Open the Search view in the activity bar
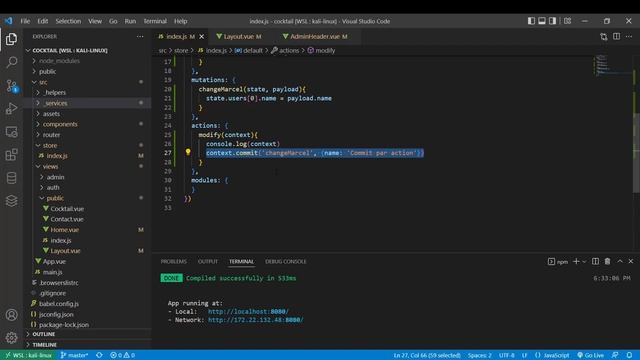Screen dimensions: 640x360 11,62
